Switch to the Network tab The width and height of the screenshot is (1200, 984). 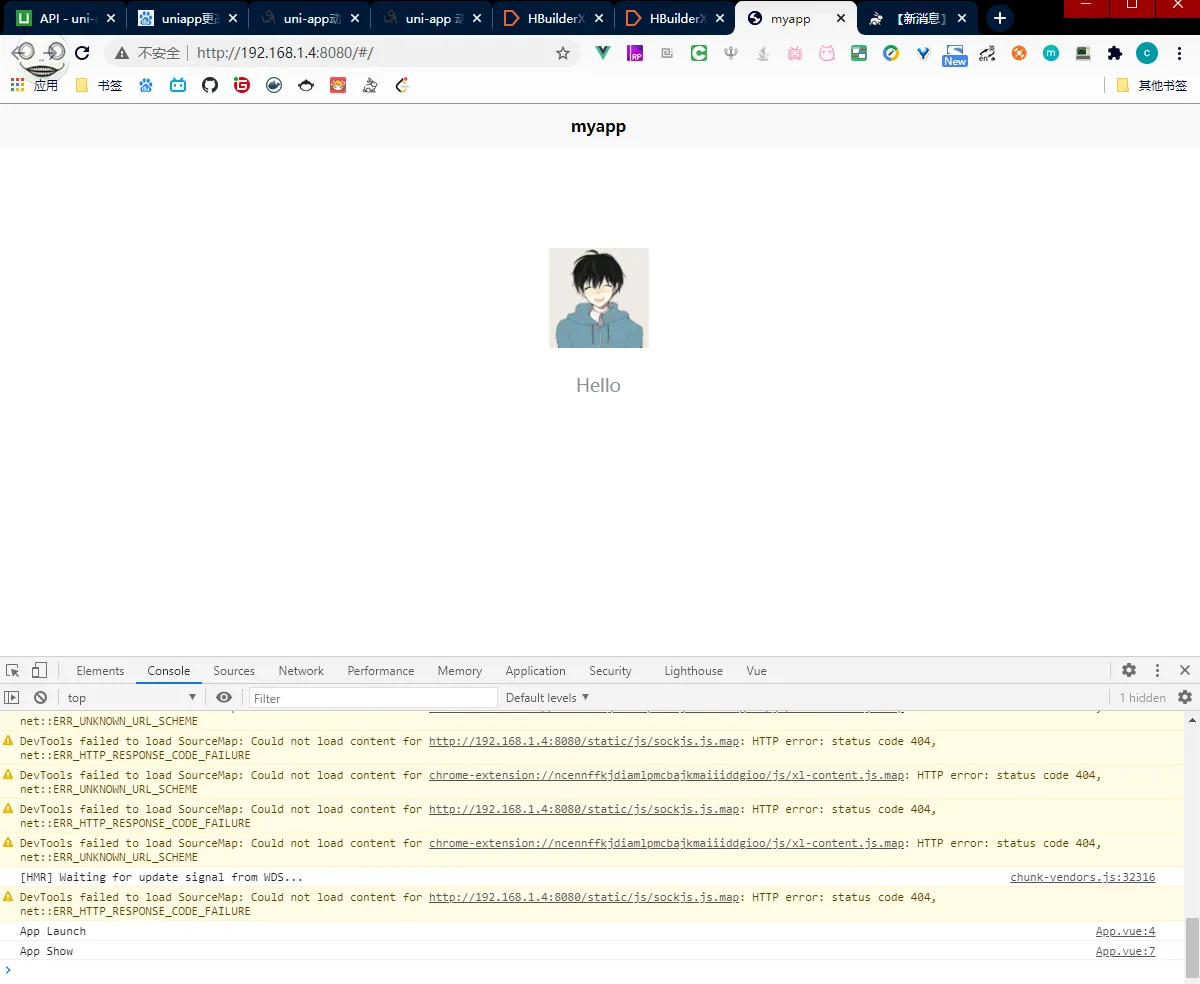(301, 671)
